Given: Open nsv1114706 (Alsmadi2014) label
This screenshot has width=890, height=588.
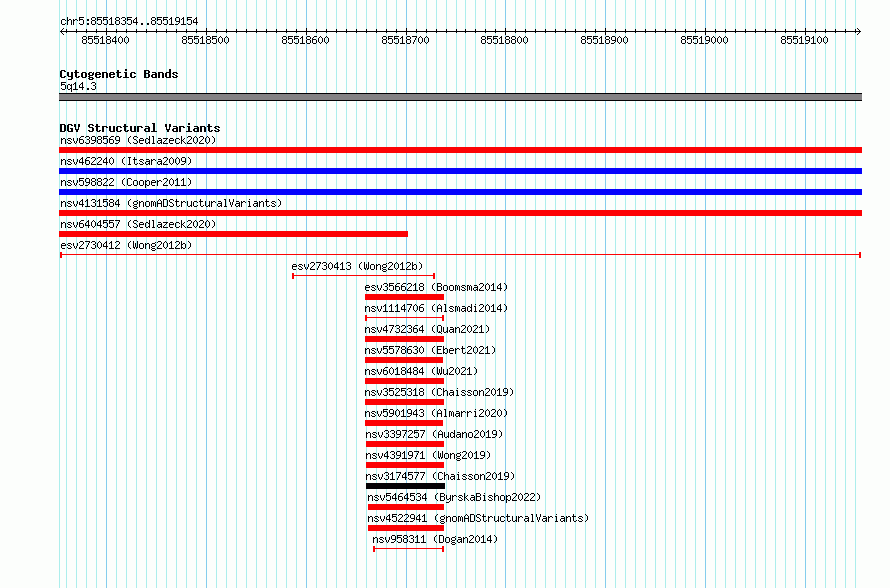Looking at the screenshot, I should 436,308.
